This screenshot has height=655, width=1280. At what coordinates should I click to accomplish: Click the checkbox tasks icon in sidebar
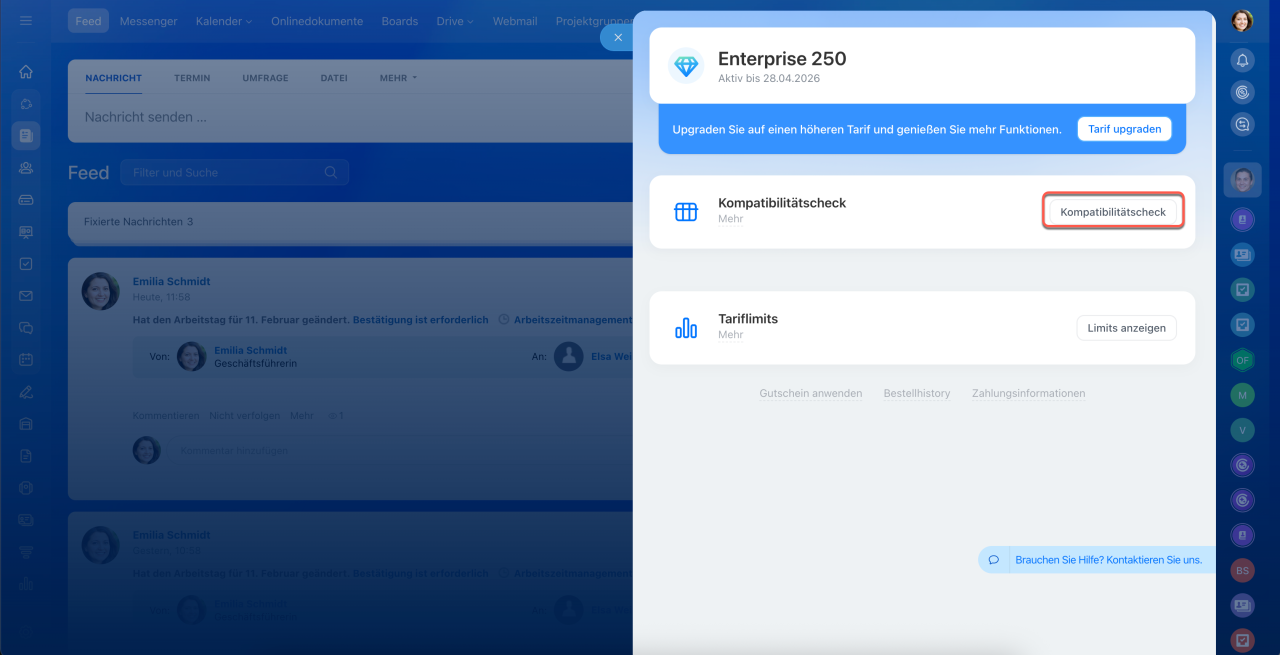pyautogui.click(x=26, y=264)
